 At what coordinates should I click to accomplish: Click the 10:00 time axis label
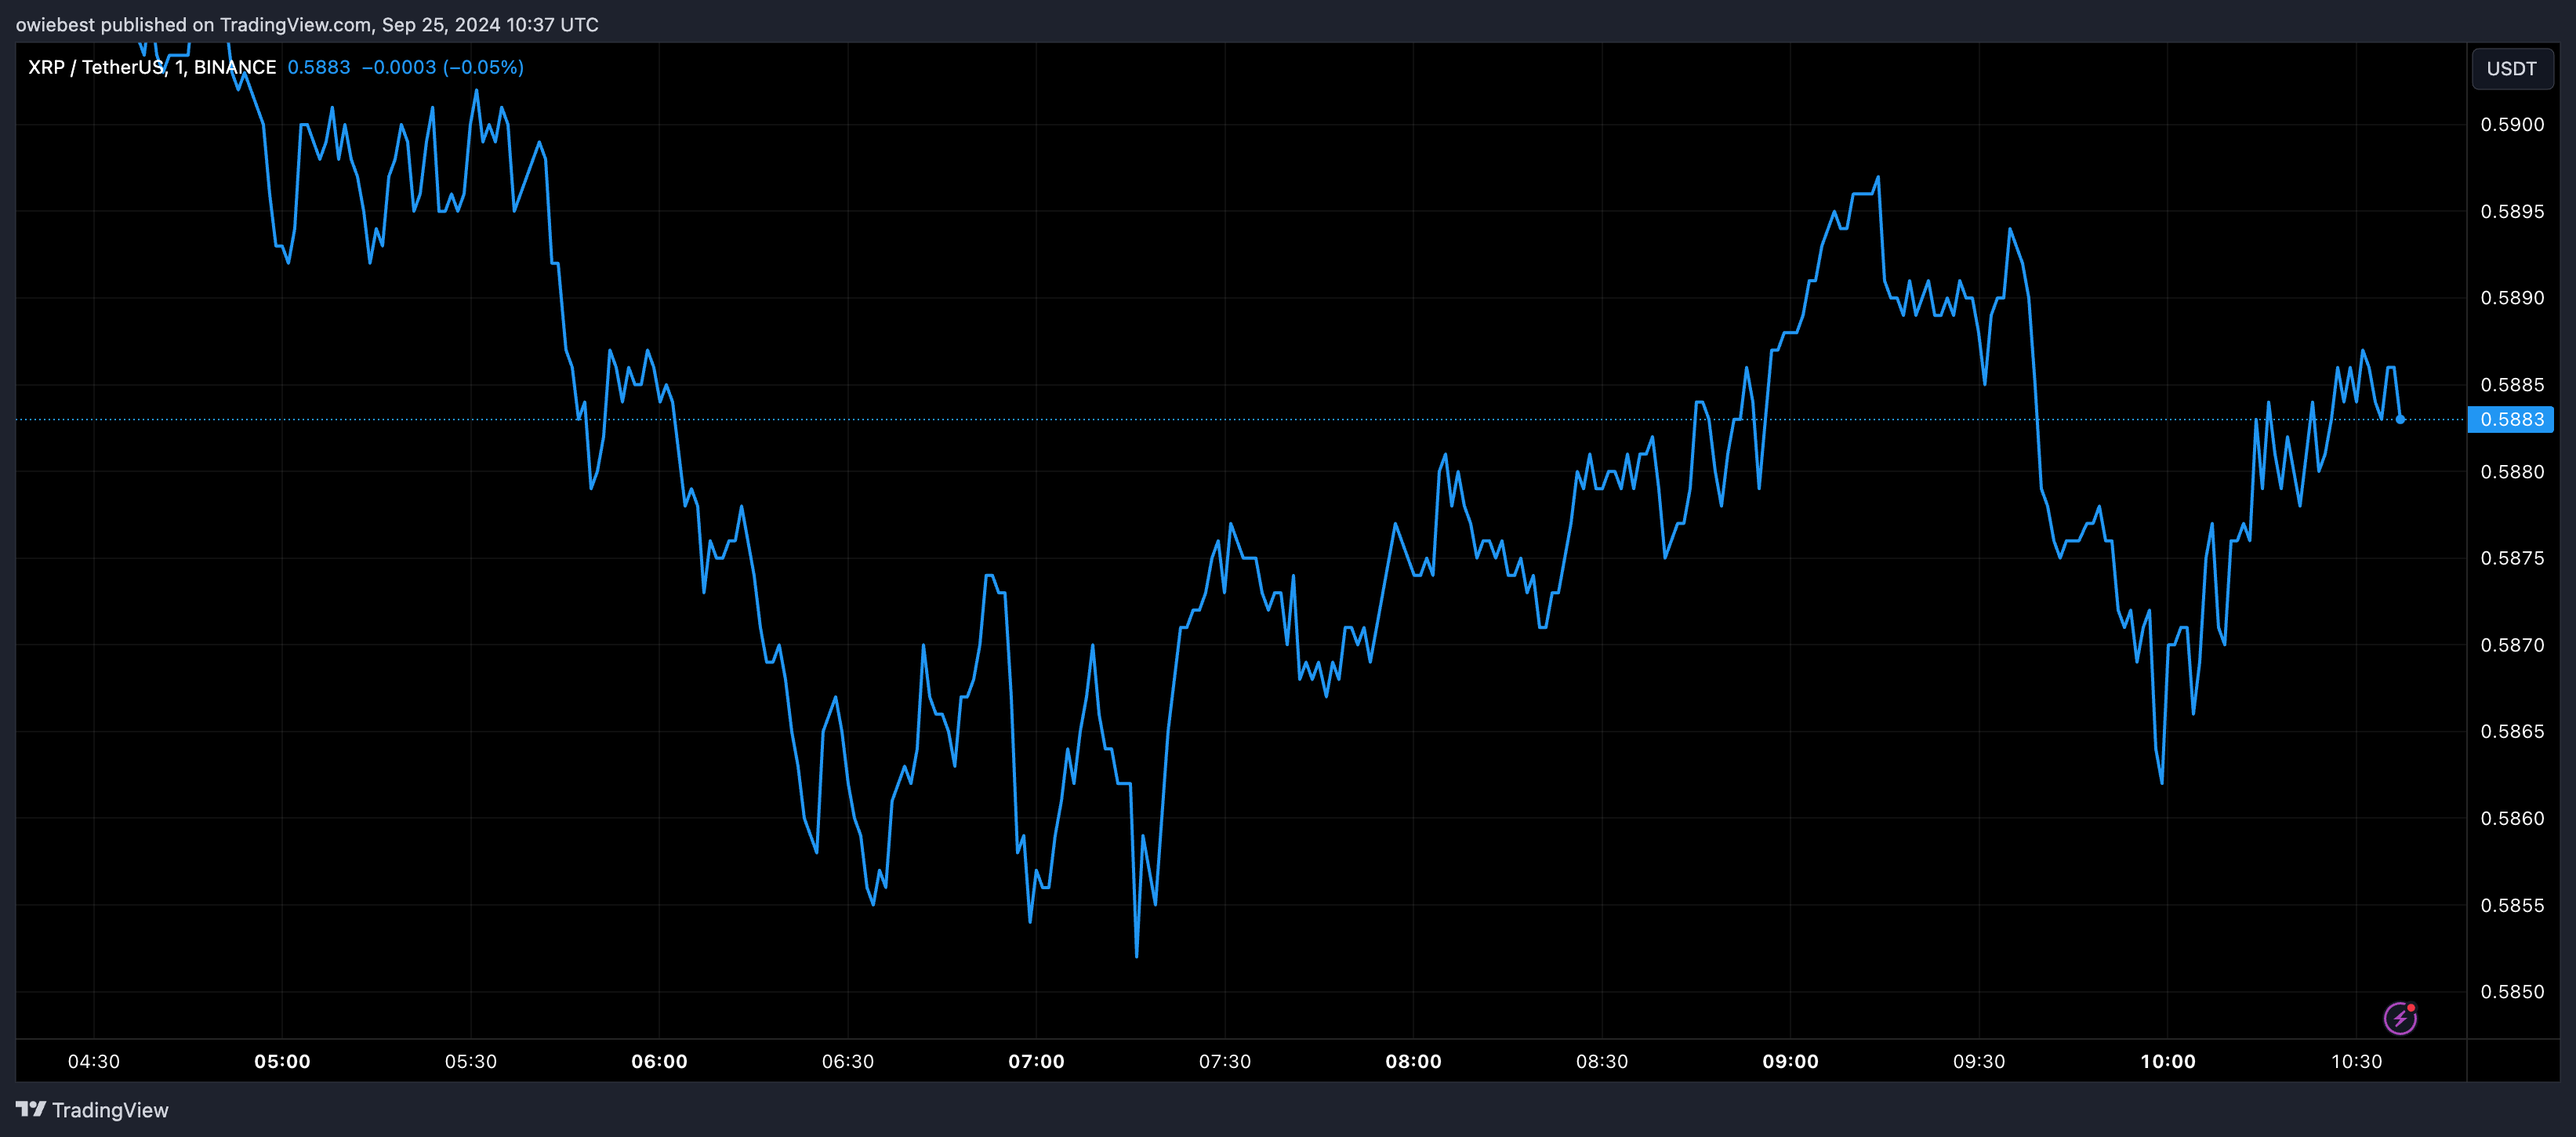coord(2167,1062)
